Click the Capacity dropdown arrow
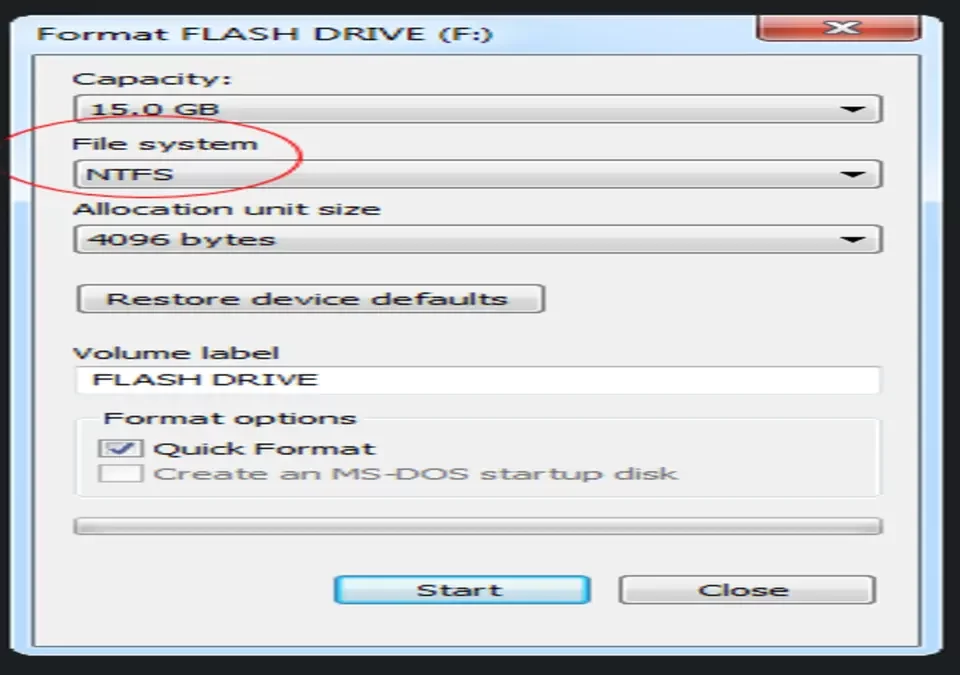The width and height of the screenshot is (960, 675). 852,110
